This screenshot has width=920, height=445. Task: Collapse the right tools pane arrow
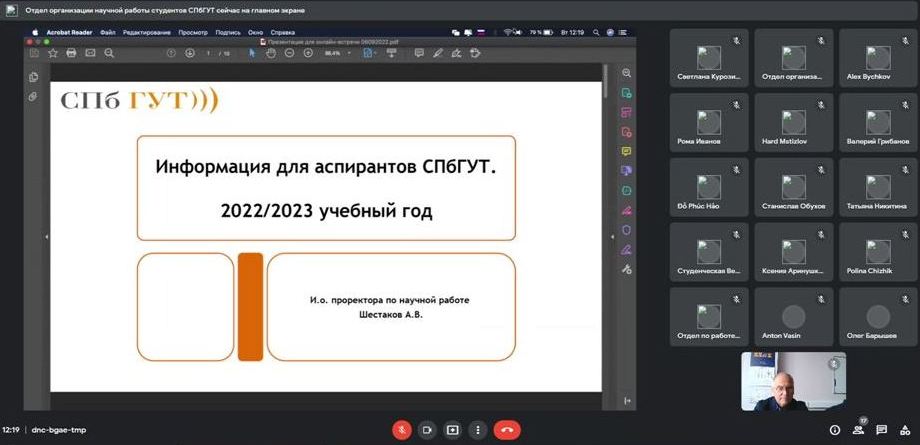coord(613,236)
